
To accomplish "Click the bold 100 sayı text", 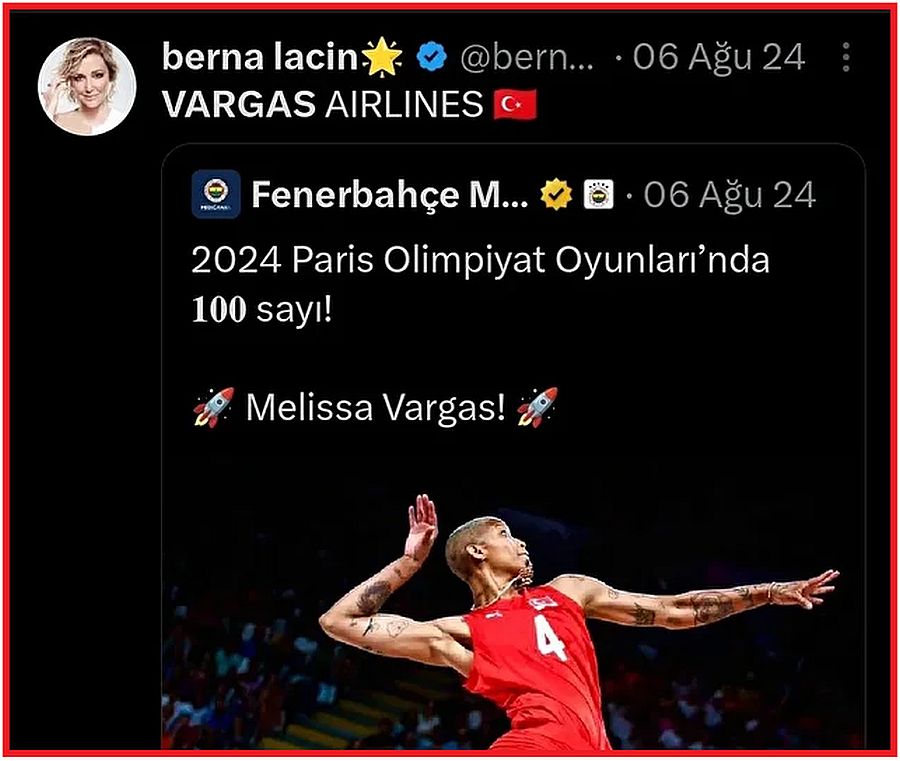I will coord(262,310).
